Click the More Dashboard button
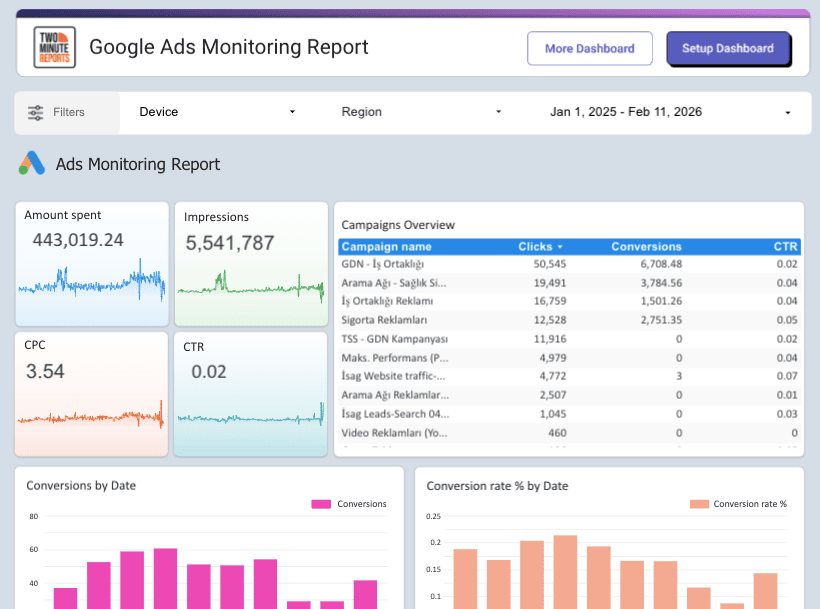 click(x=589, y=48)
